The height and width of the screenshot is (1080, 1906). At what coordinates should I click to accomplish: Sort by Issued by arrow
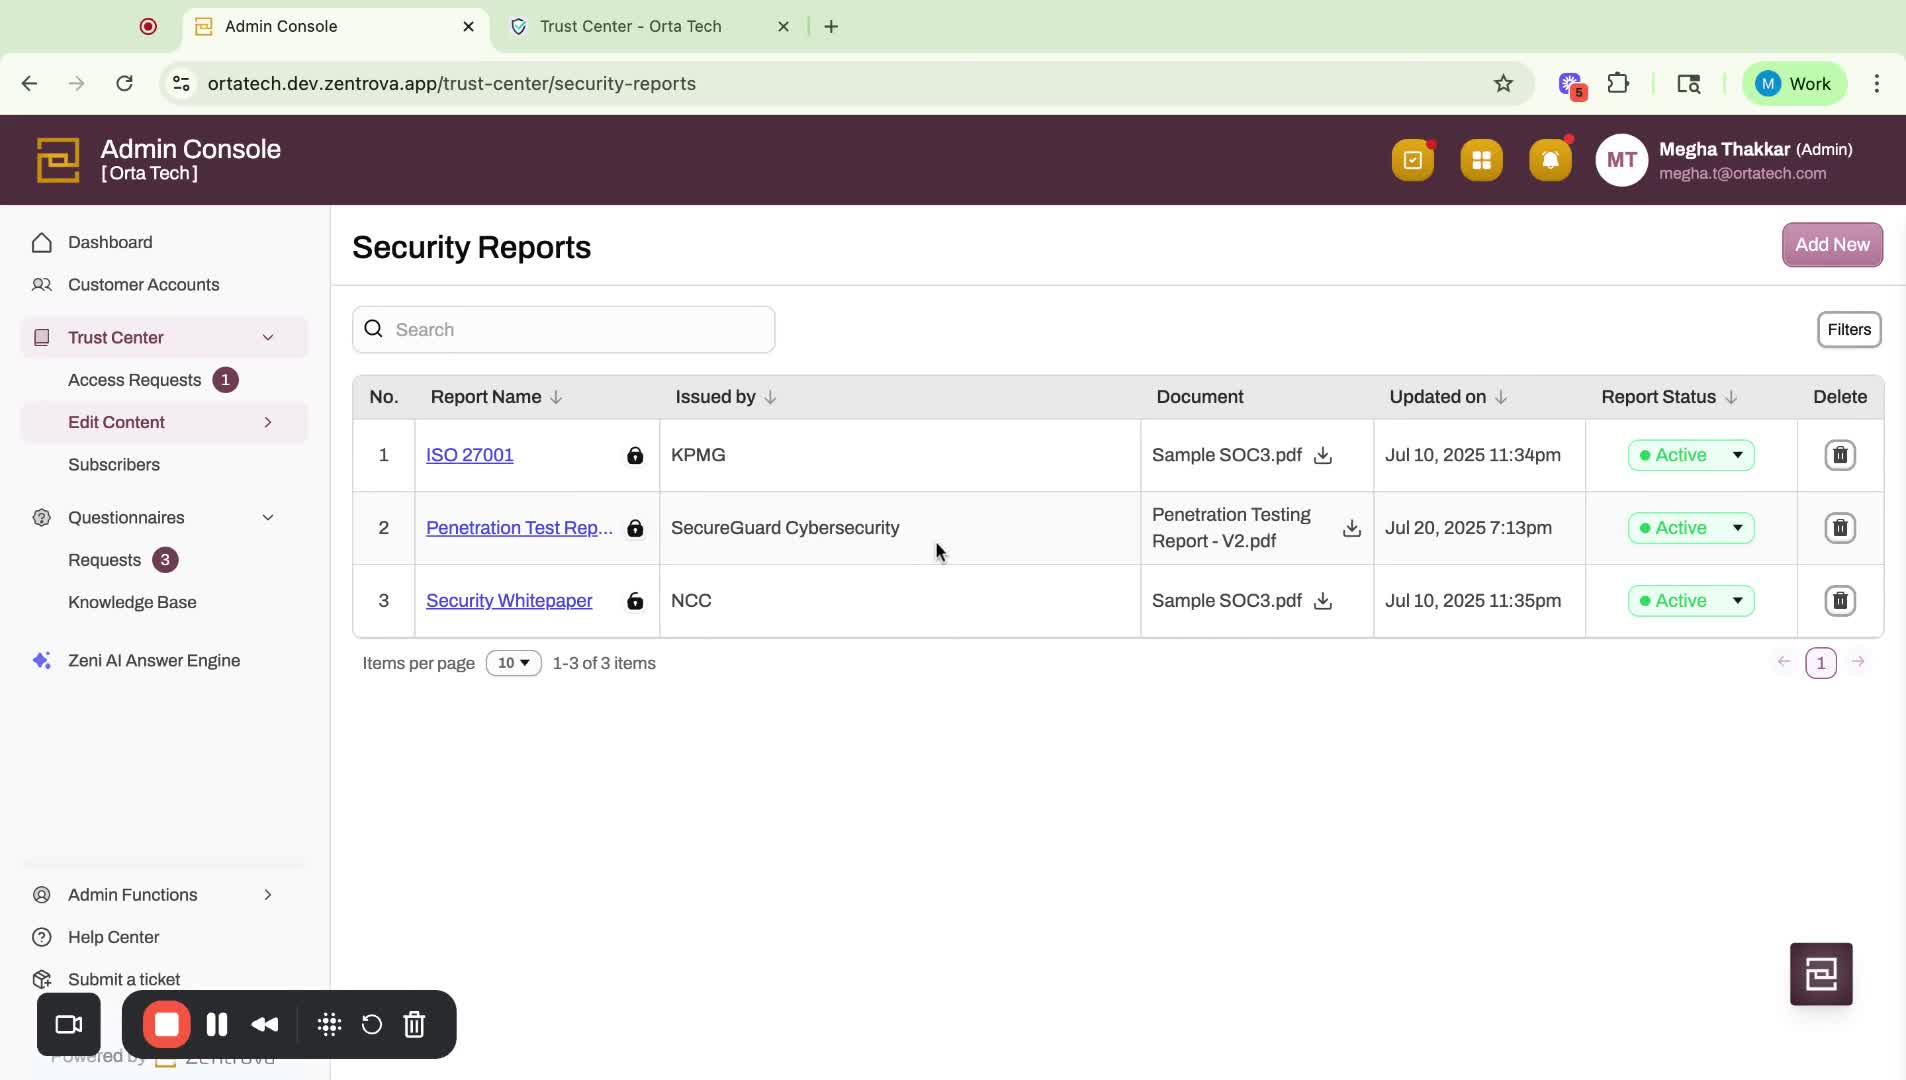click(770, 397)
